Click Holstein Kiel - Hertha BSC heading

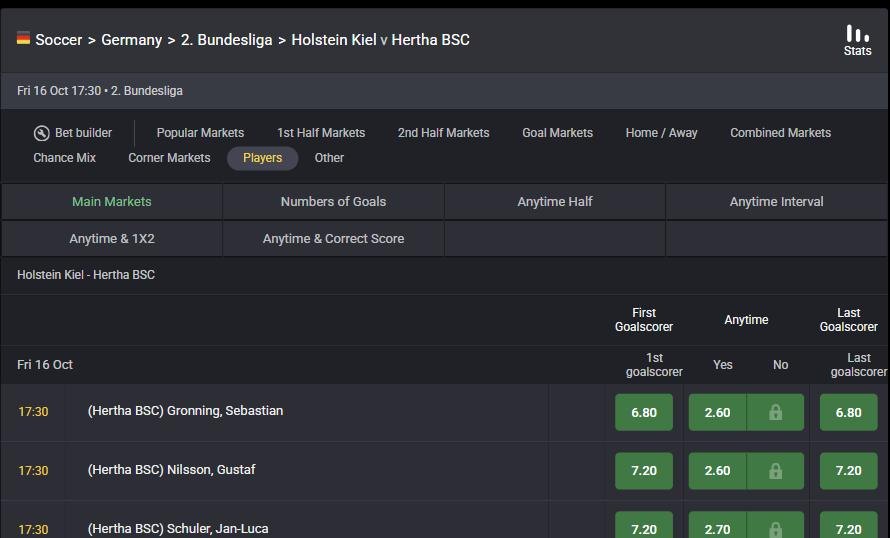(86, 275)
